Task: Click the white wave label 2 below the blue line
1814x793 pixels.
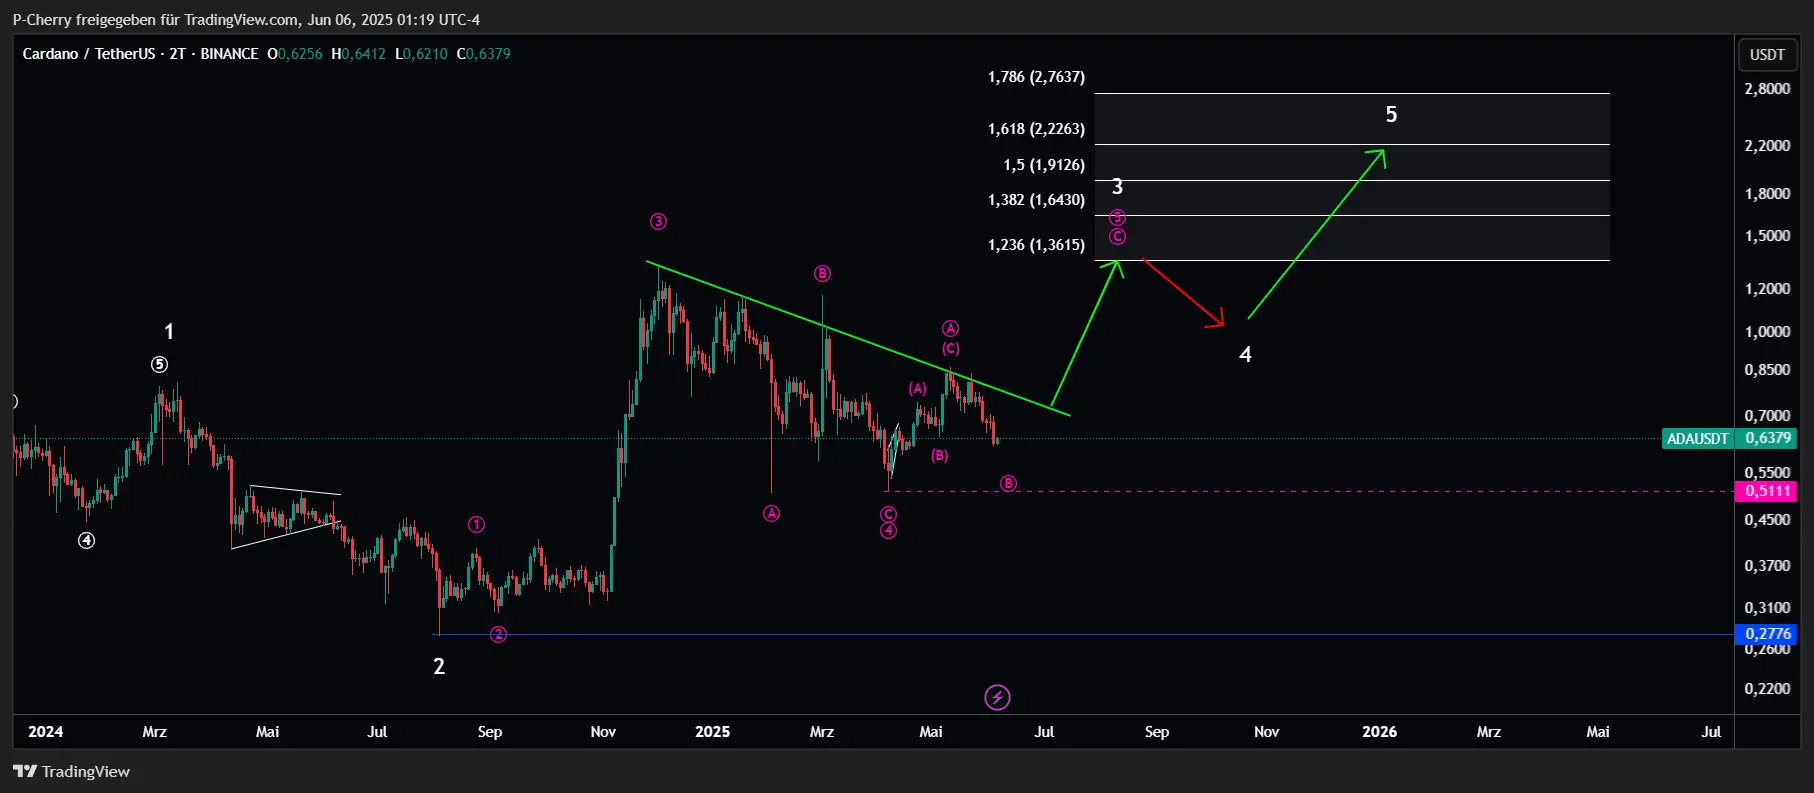Action: pos(439,666)
